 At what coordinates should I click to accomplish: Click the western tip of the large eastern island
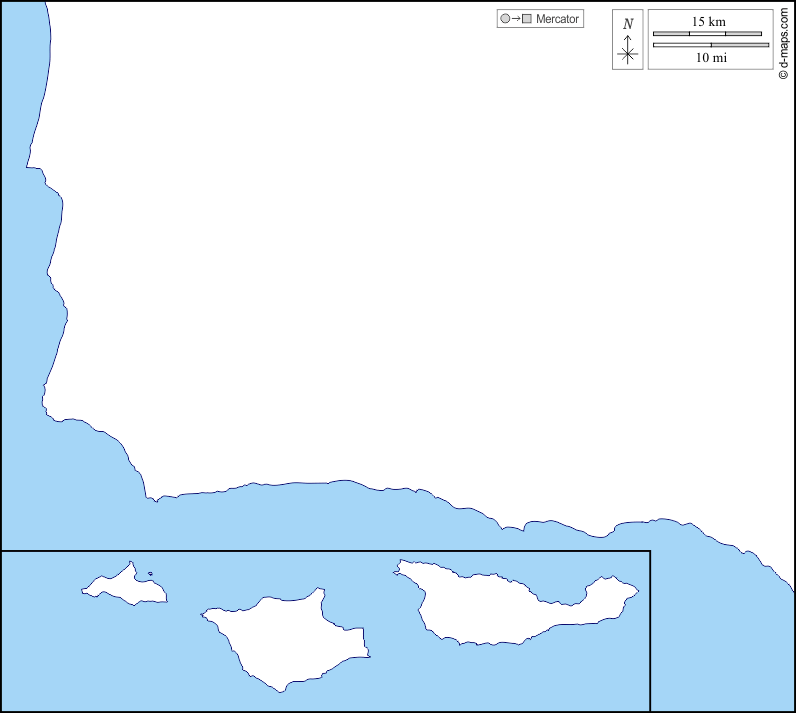click(398, 568)
